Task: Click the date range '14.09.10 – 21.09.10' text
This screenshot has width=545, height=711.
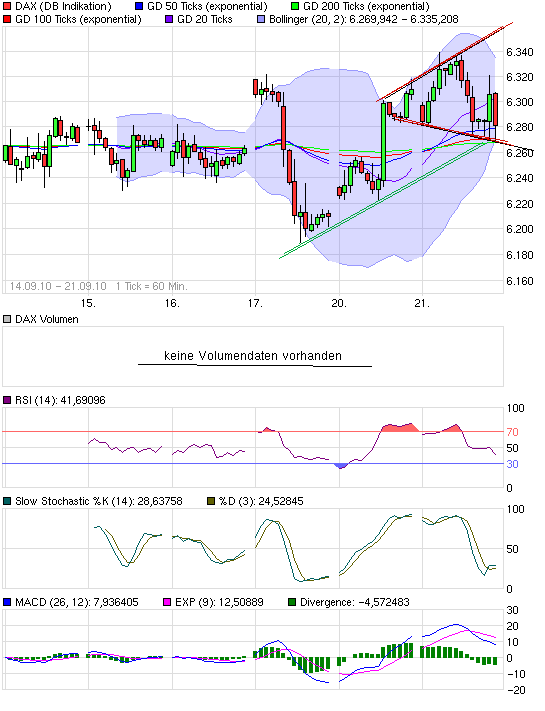Action: [58, 286]
